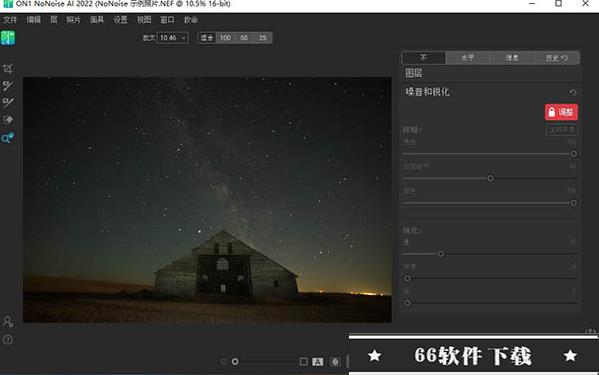Select the first brush tool below Crop
The height and width of the screenshot is (375, 599).
pos(8,86)
